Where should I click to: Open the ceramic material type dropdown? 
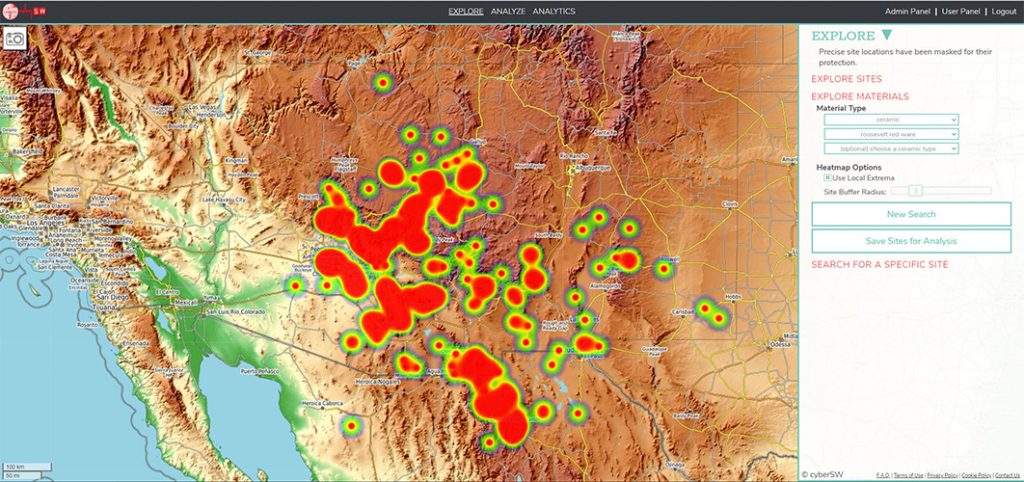click(x=891, y=119)
